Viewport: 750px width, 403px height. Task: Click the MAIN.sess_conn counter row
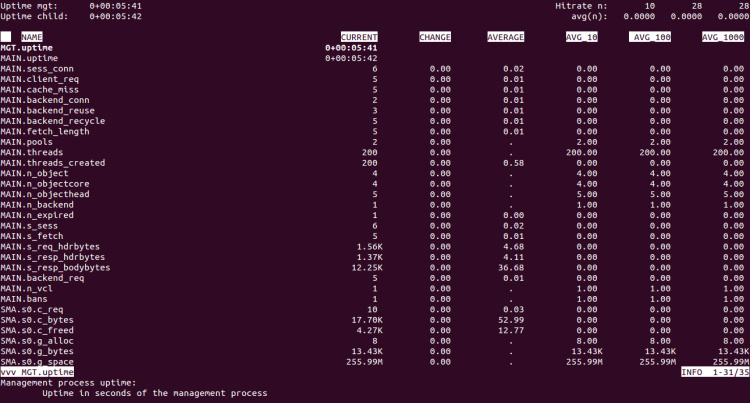[x=35, y=69]
